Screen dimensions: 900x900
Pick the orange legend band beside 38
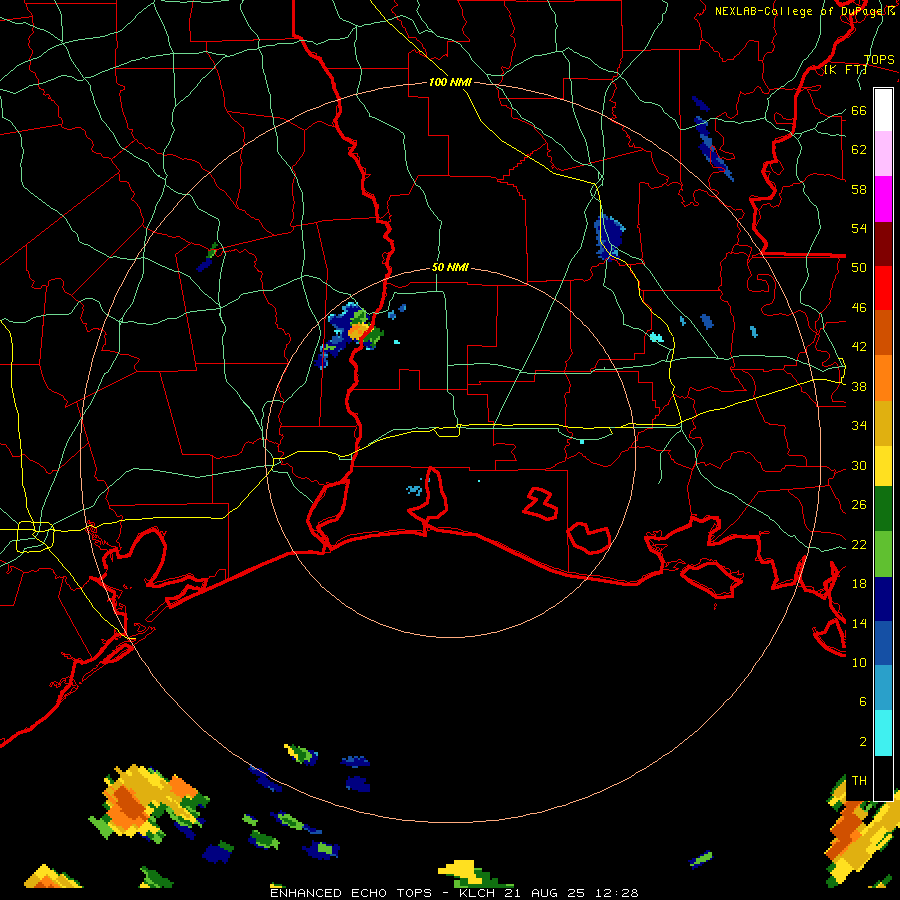pyautogui.click(x=883, y=378)
